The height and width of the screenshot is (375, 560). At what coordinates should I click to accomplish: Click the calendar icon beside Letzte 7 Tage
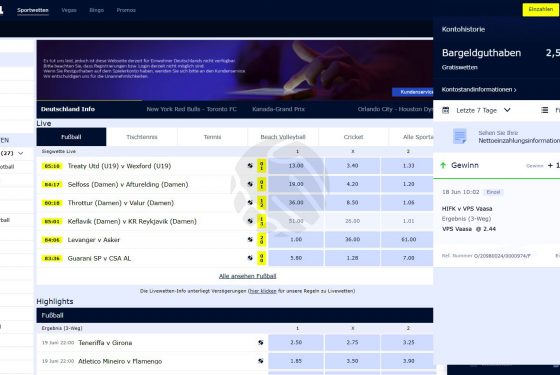445,110
